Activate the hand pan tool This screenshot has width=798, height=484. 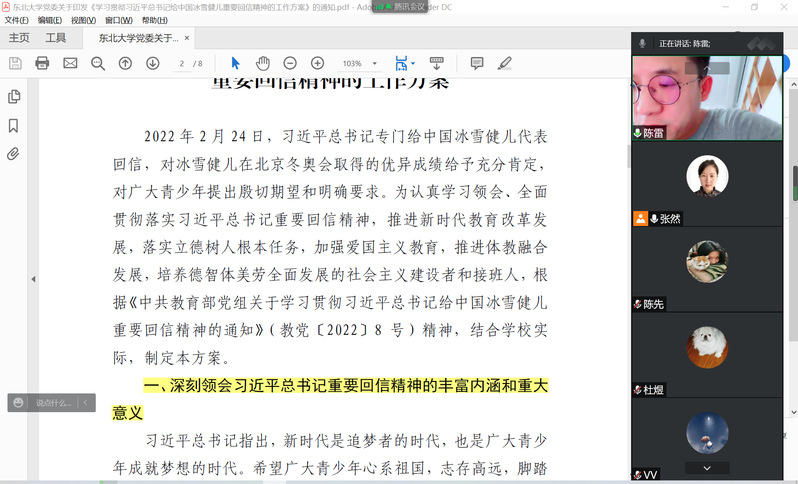click(262, 63)
